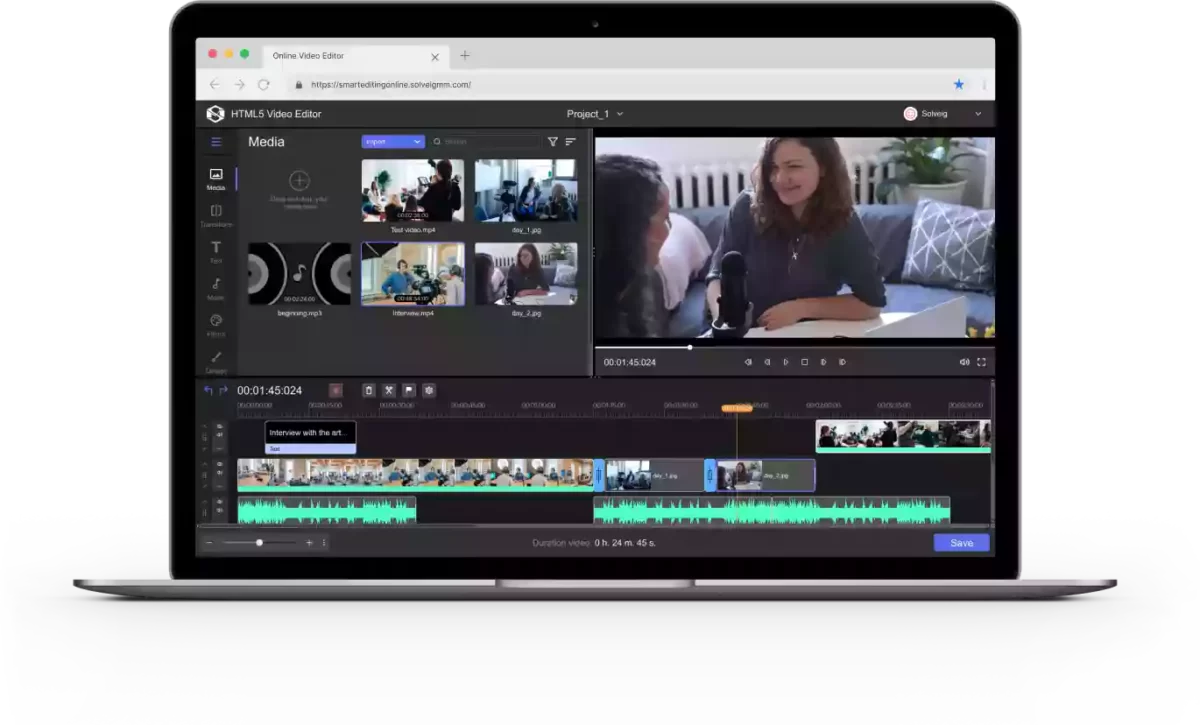Select the Music section icon
1200x725 pixels.
point(215,288)
